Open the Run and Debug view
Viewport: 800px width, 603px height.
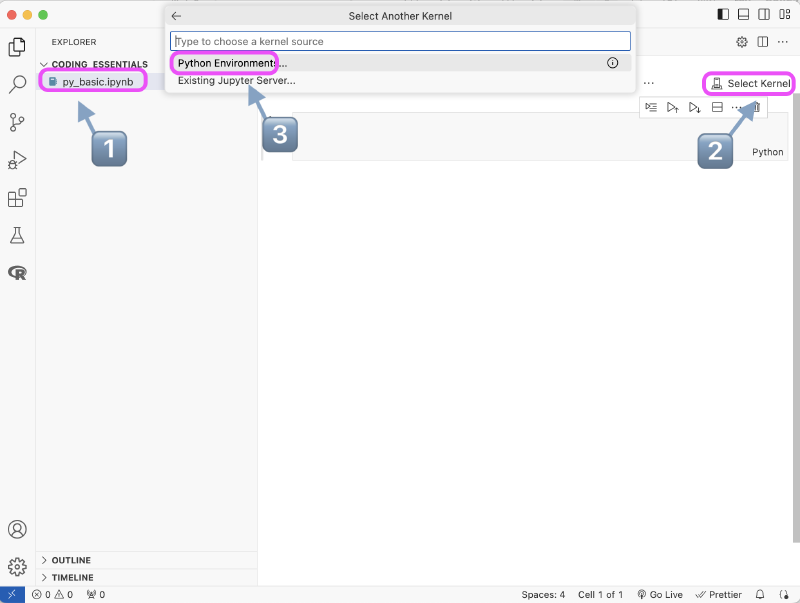pyautogui.click(x=17, y=160)
